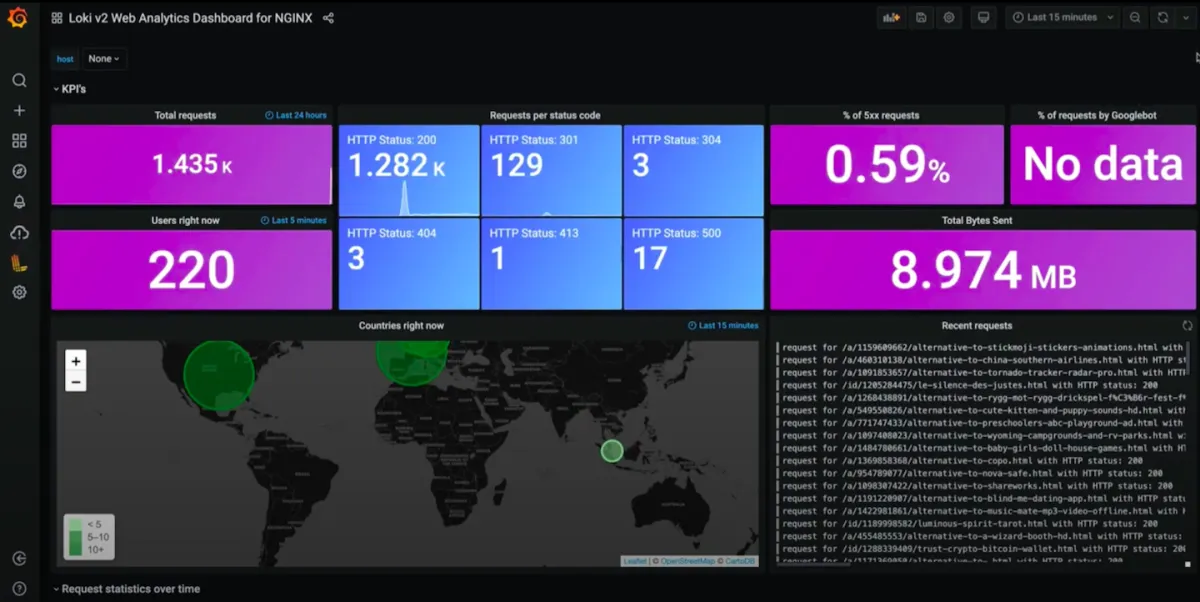Open the cloud warning icon in sidebar
Screen dimensions: 1200x602
click(x=19, y=232)
